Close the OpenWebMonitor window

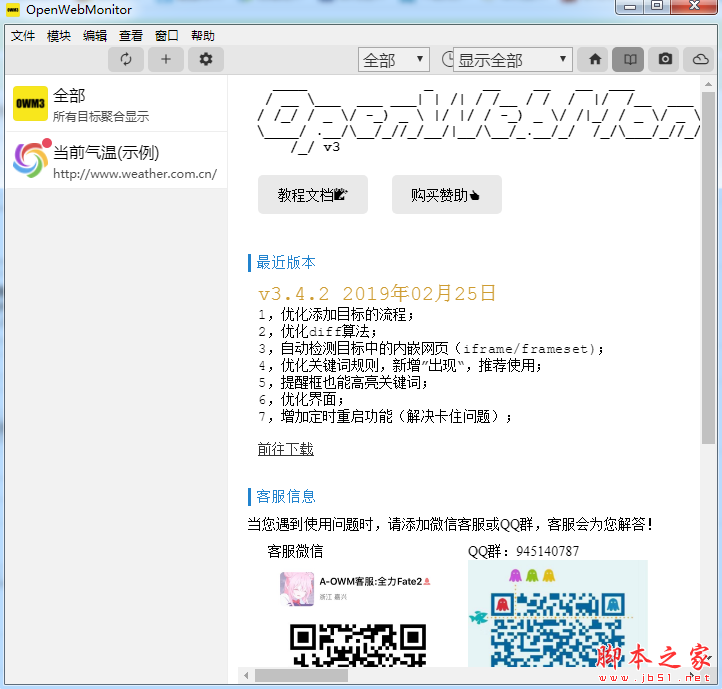[694, 6]
